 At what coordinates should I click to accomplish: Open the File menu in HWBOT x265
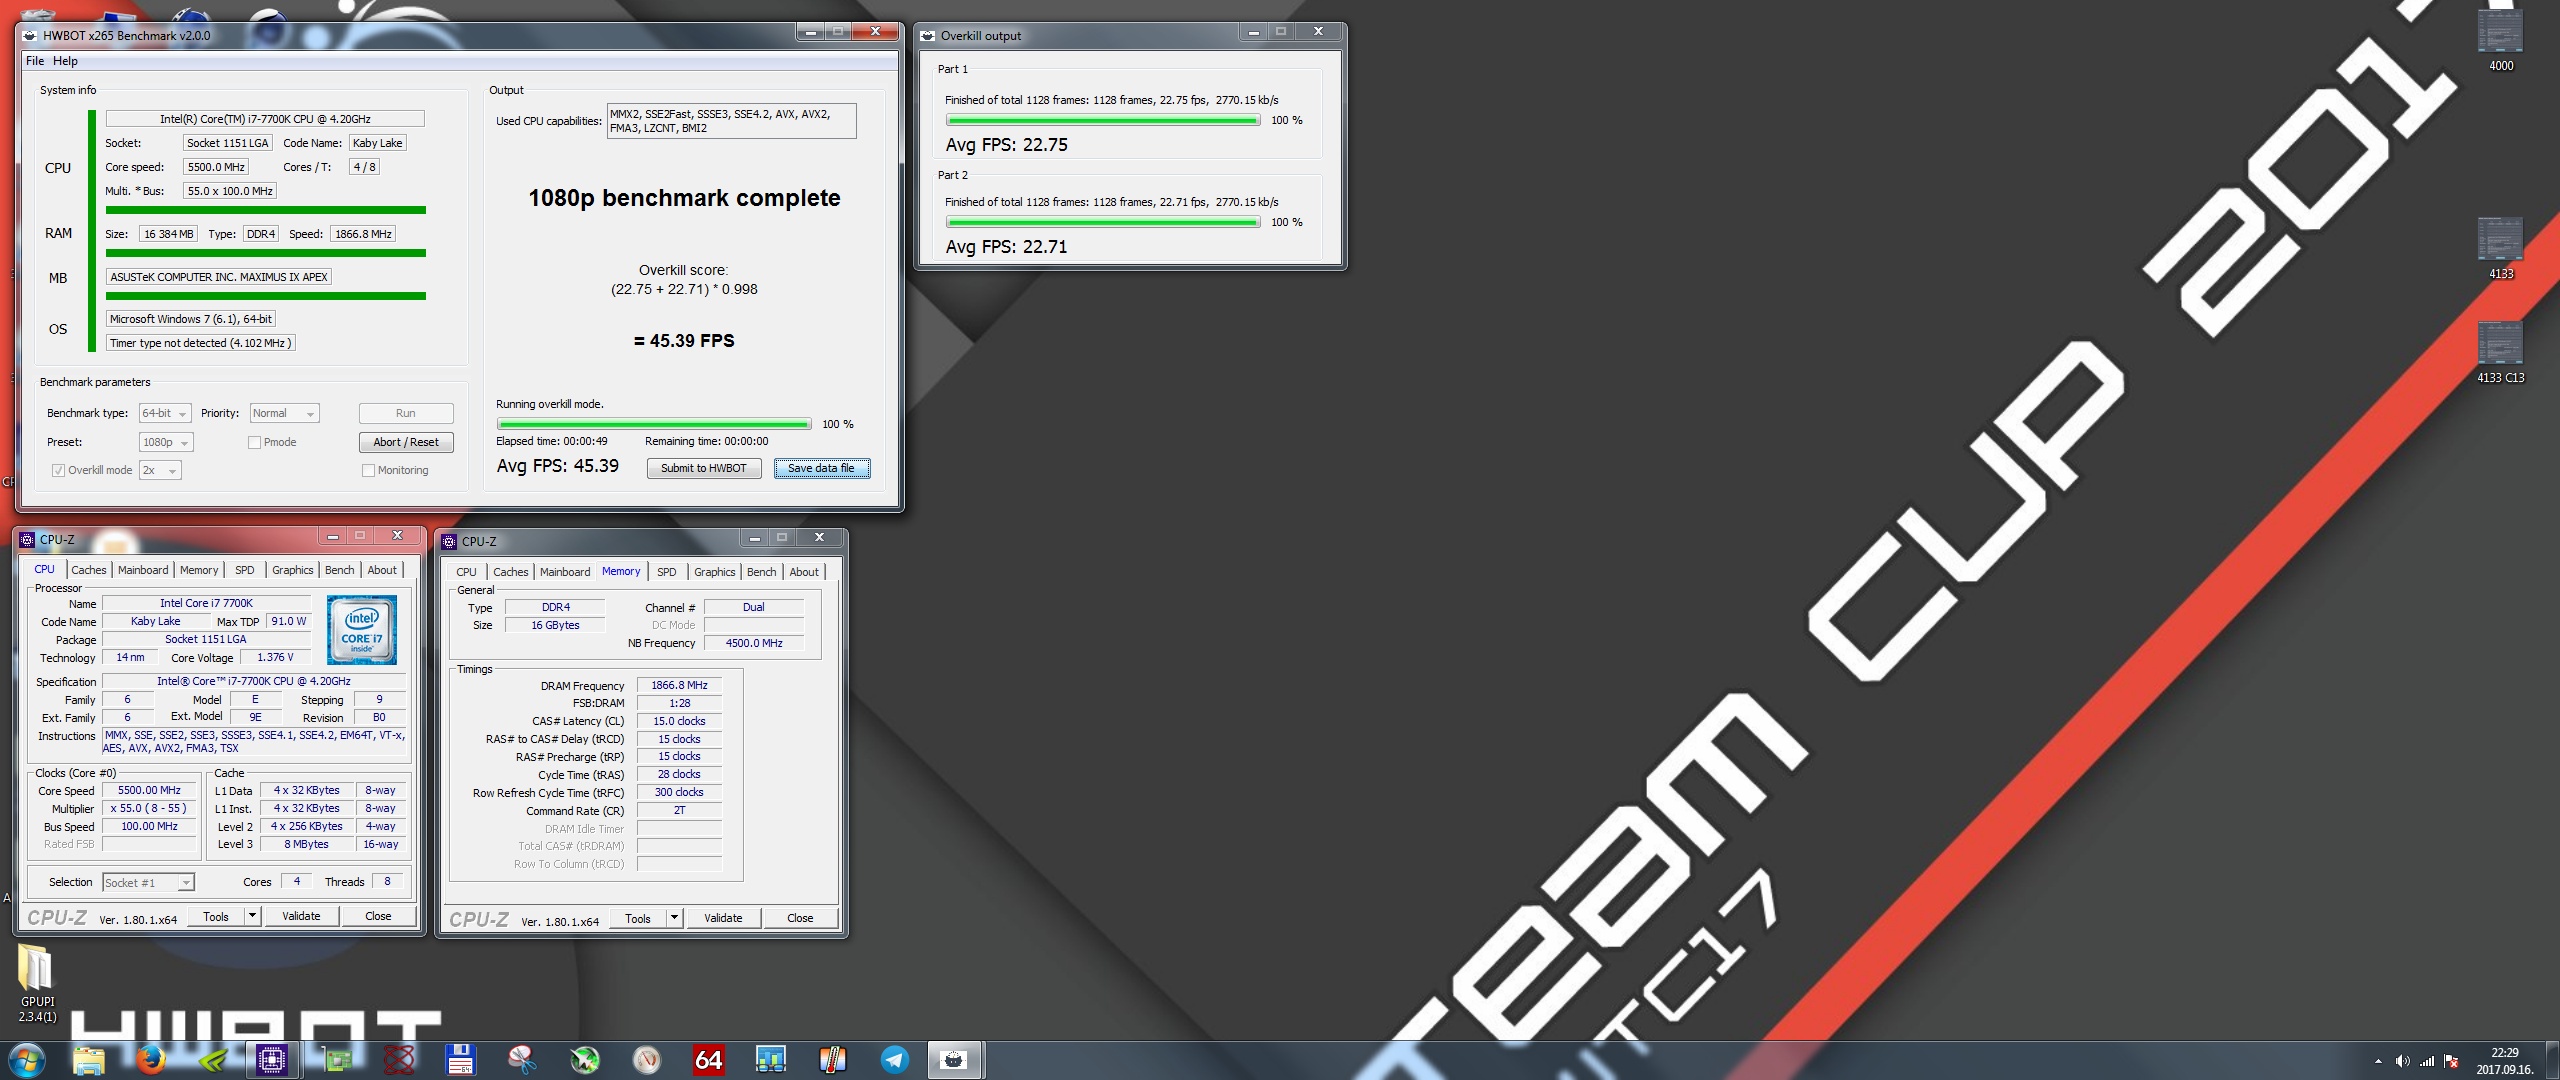(x=35, y=61)
